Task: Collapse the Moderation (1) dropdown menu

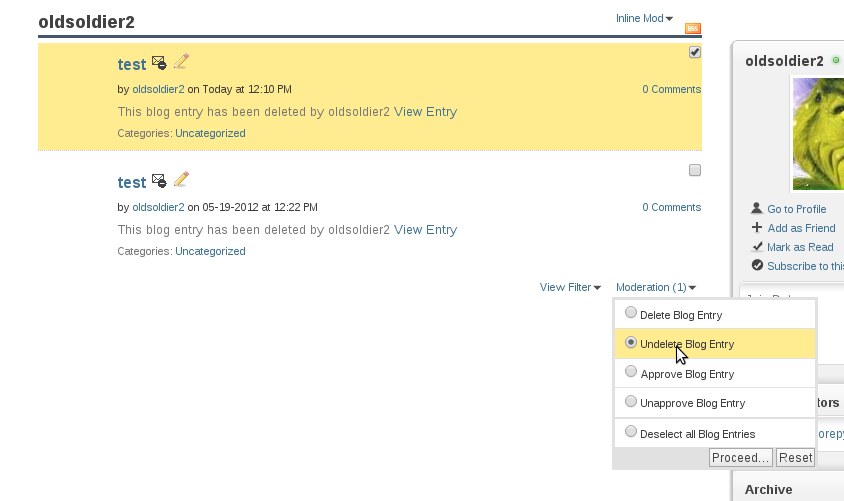Action: point(656,287)
